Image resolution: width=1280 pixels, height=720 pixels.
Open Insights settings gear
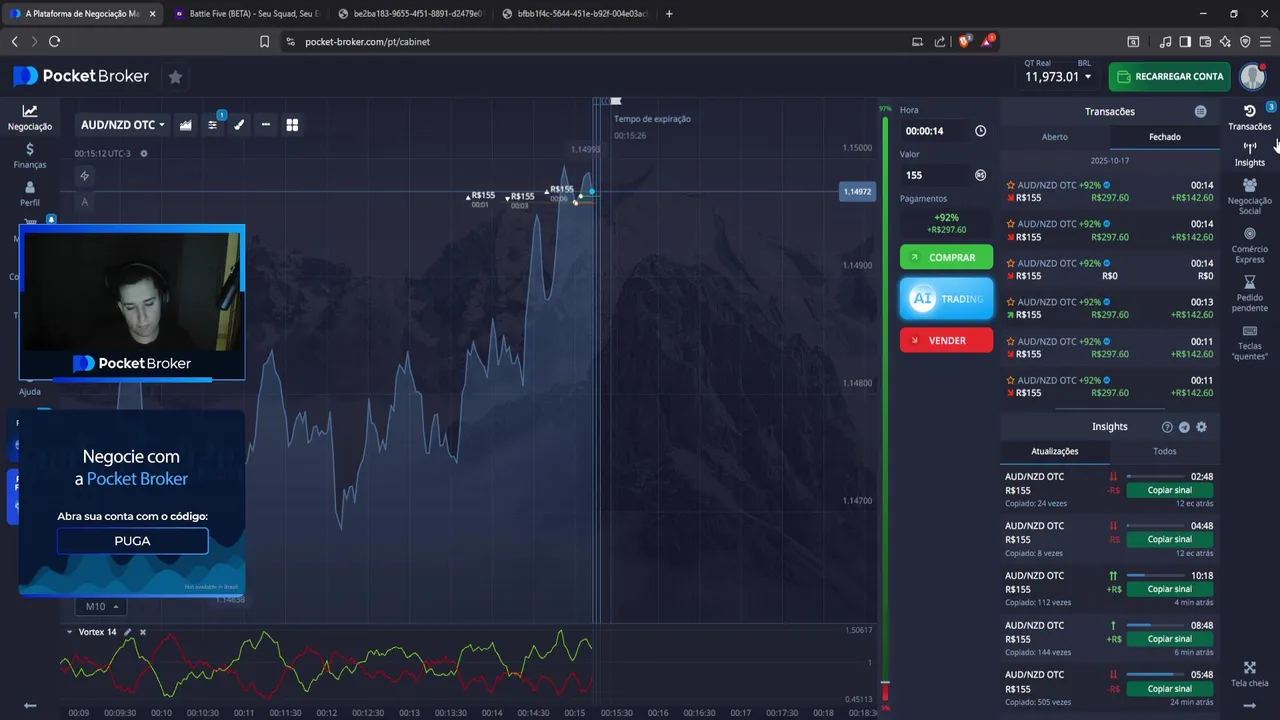(1202, 427)
